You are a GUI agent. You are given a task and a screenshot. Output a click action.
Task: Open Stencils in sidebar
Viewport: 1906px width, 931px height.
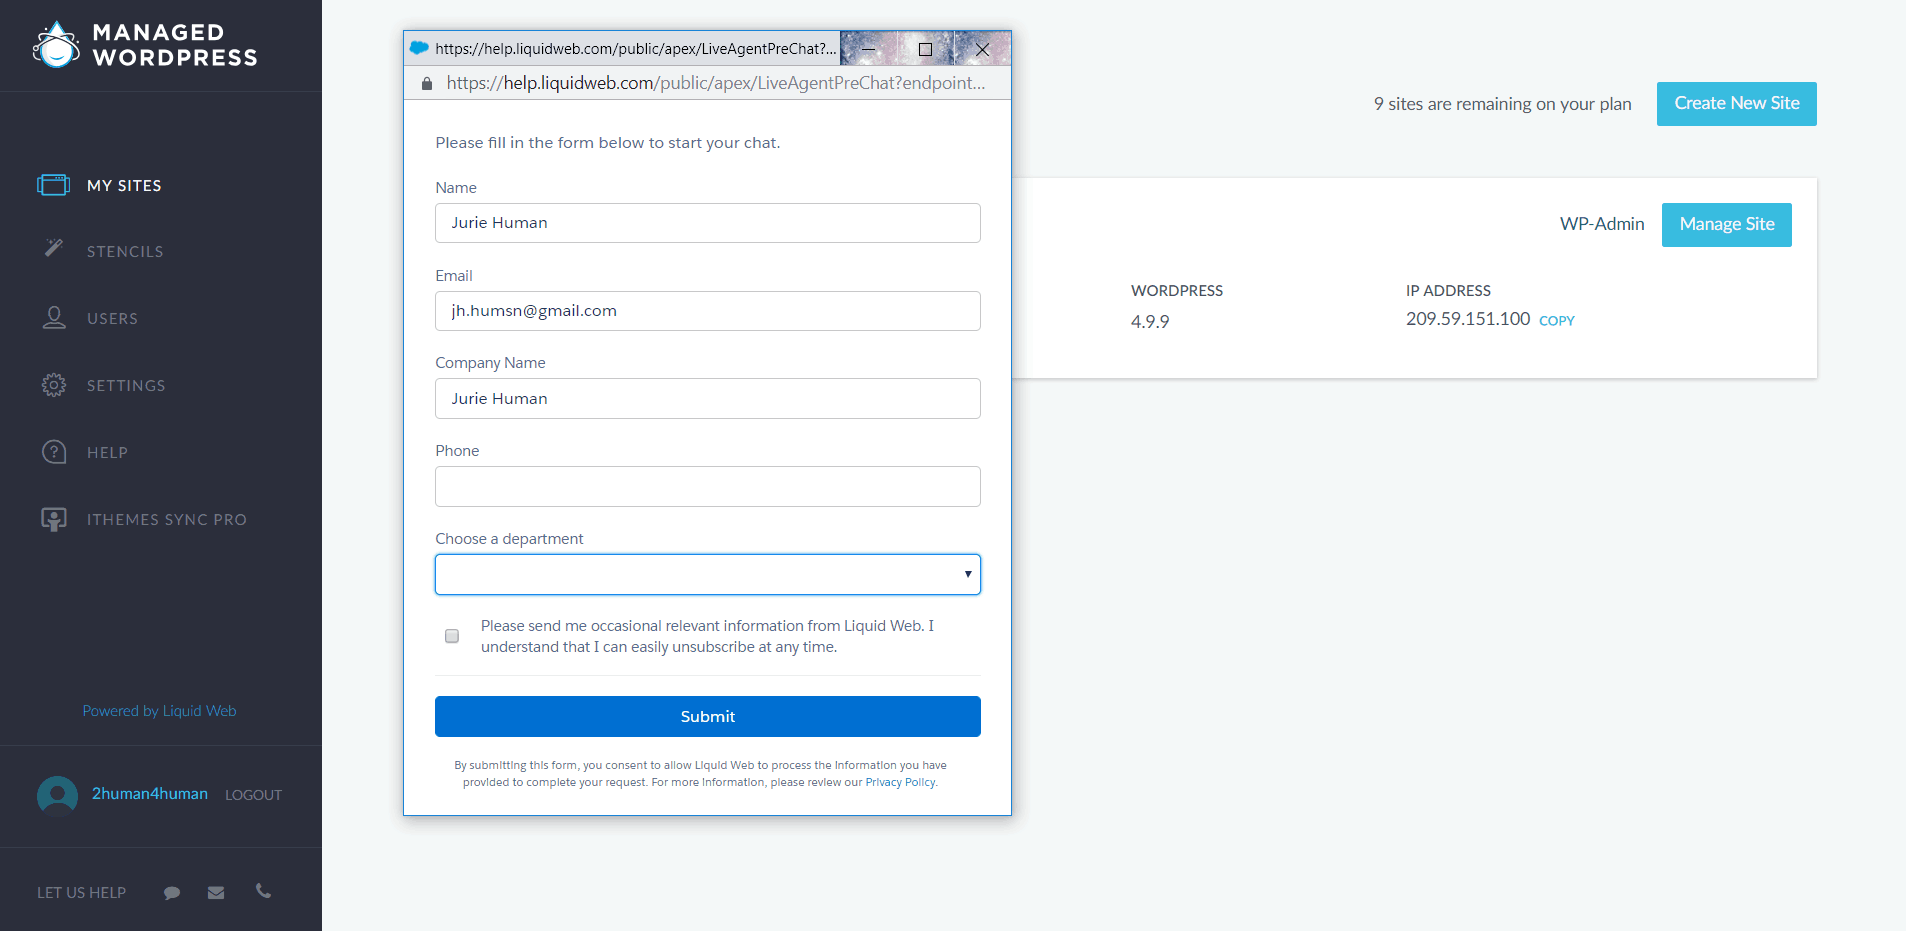pyautogui.click(x=125, y=252)
